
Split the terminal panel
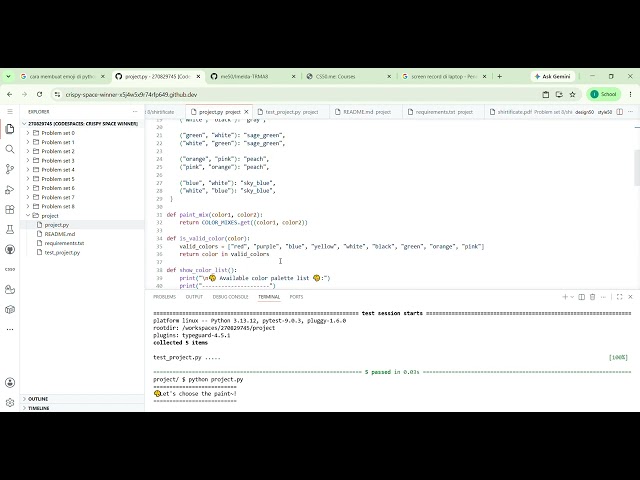click(582, 297)
